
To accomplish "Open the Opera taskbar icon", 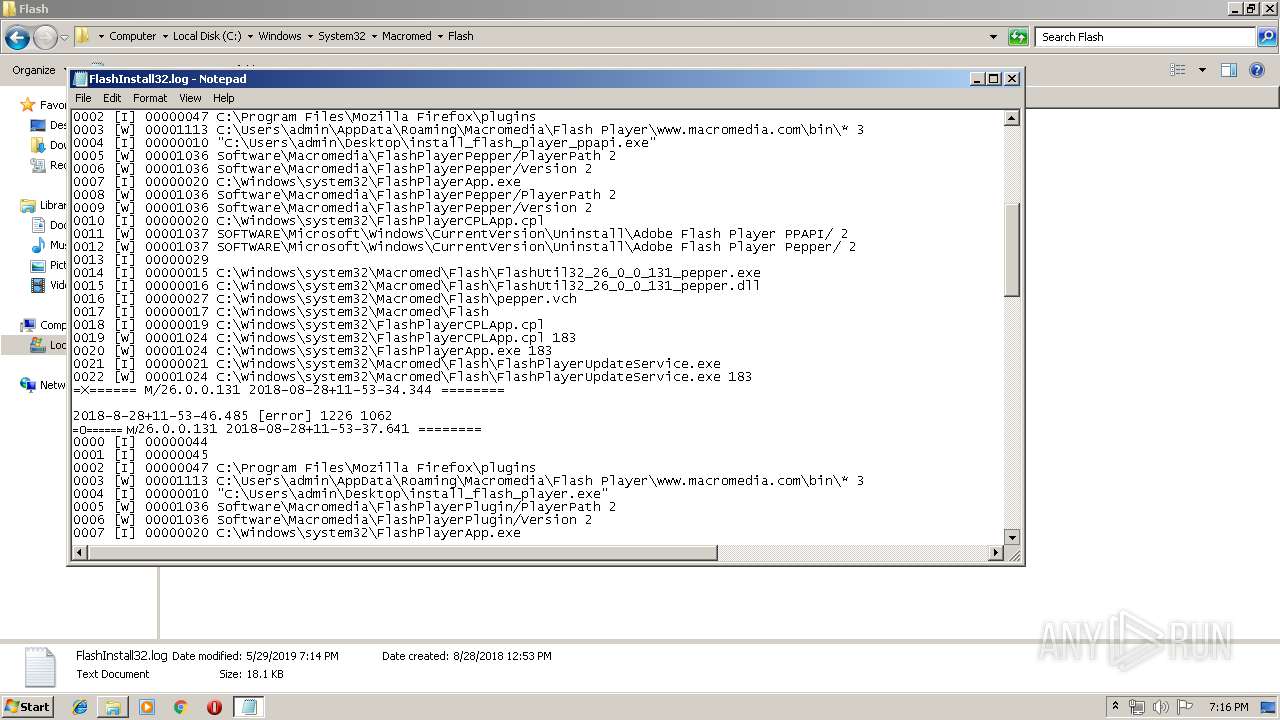I will click(x=214, y=707).
